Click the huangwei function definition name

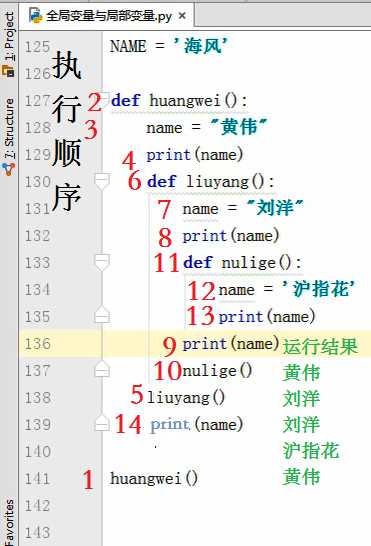coord(185,101)
